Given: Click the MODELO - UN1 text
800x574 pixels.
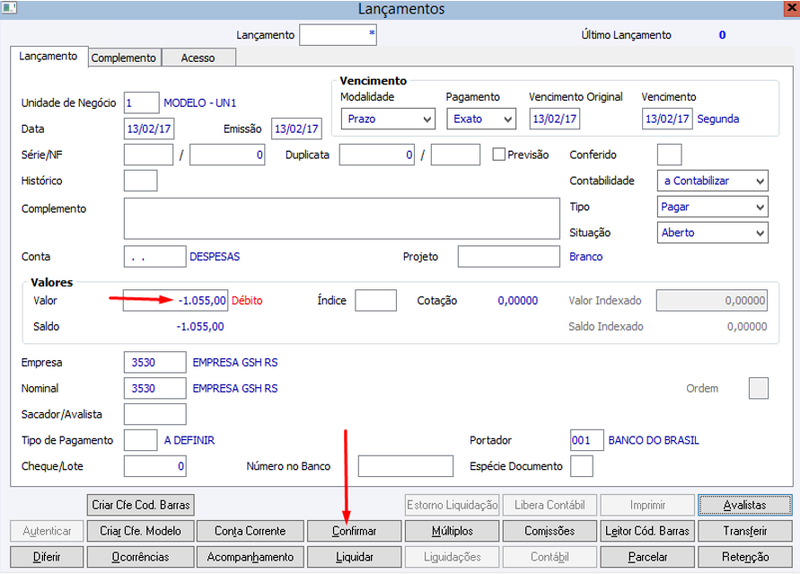Looking at the screenshot, I should [x=200, y=103].
